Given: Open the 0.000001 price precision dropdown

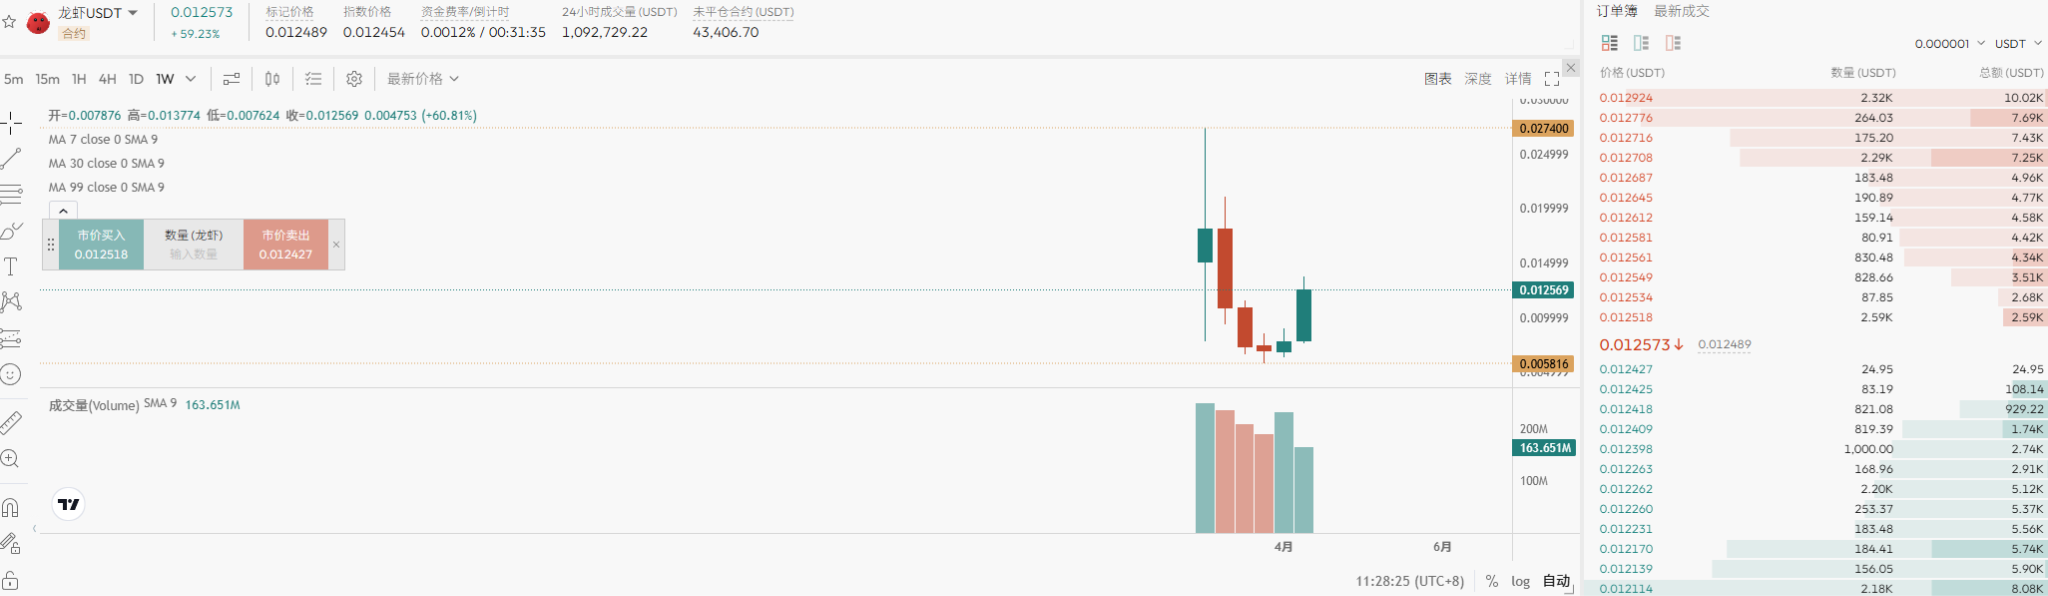Looking at the screenshot, I should click(x=1949, y=43).
